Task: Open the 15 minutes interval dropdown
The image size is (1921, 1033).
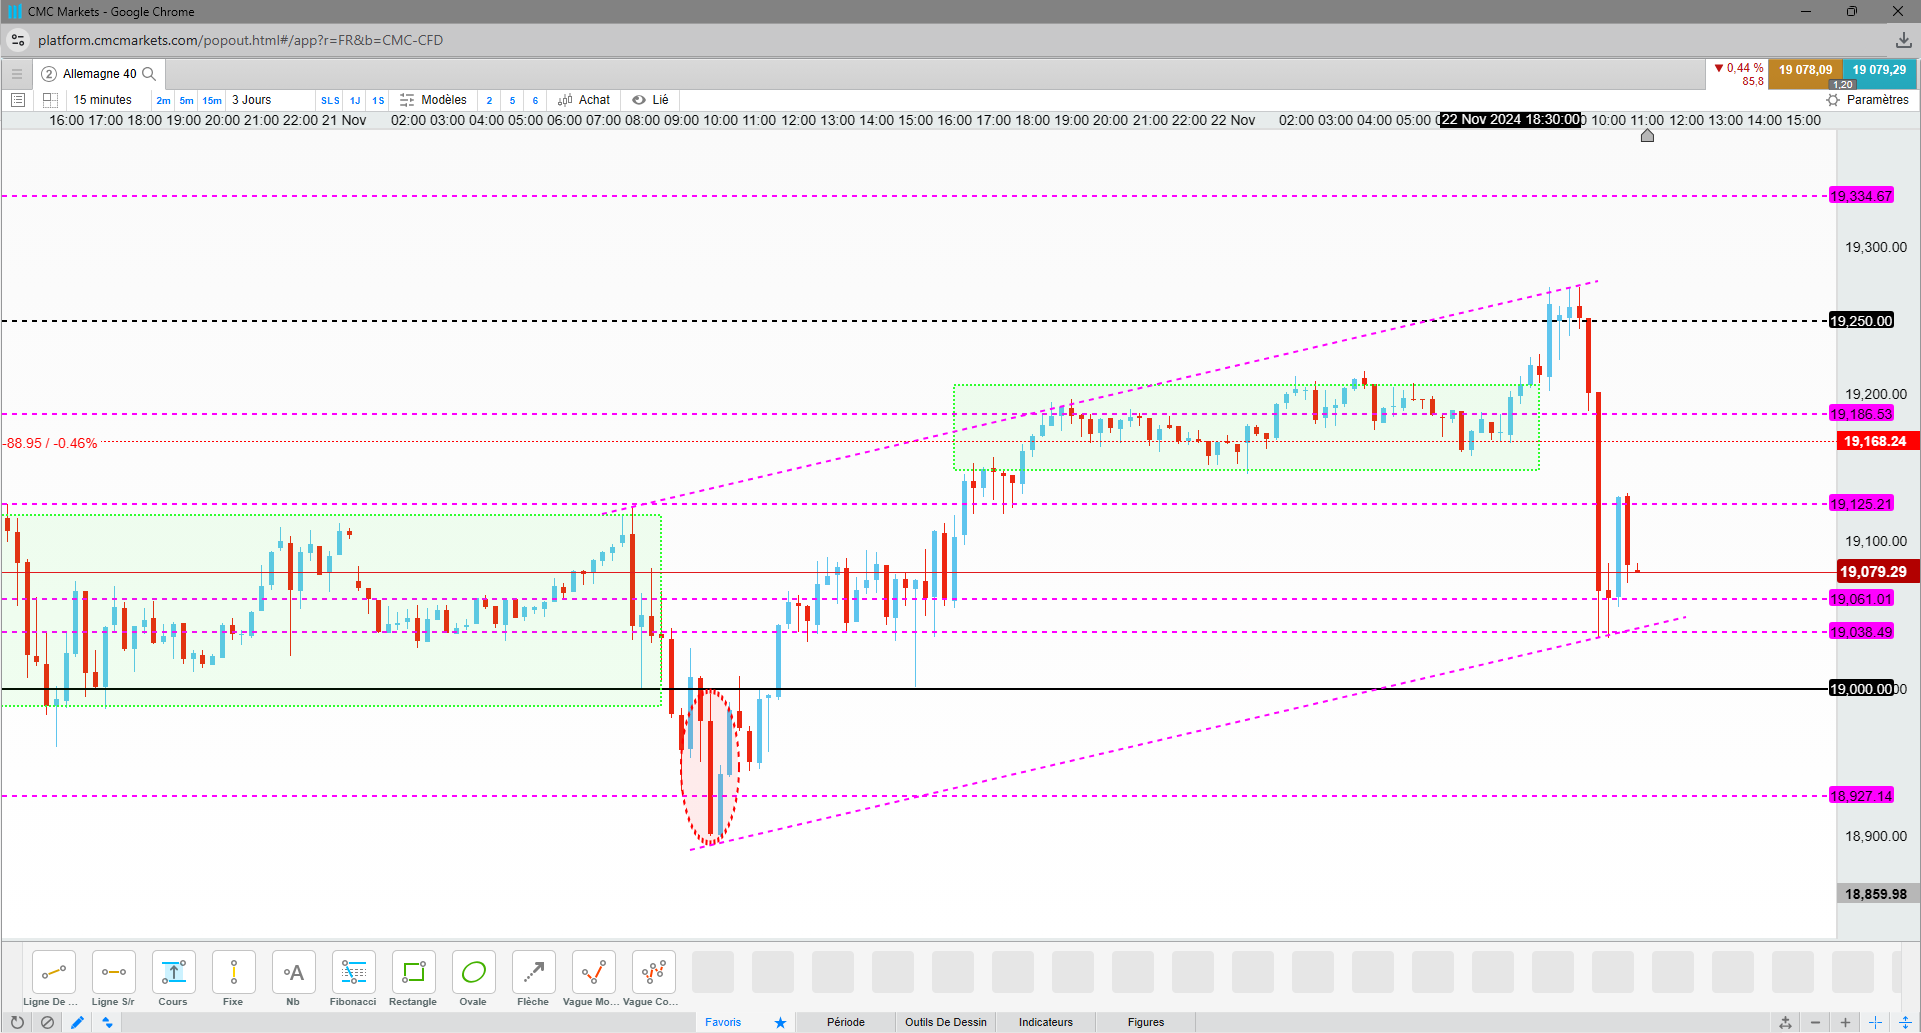Action: click(103, 100)
